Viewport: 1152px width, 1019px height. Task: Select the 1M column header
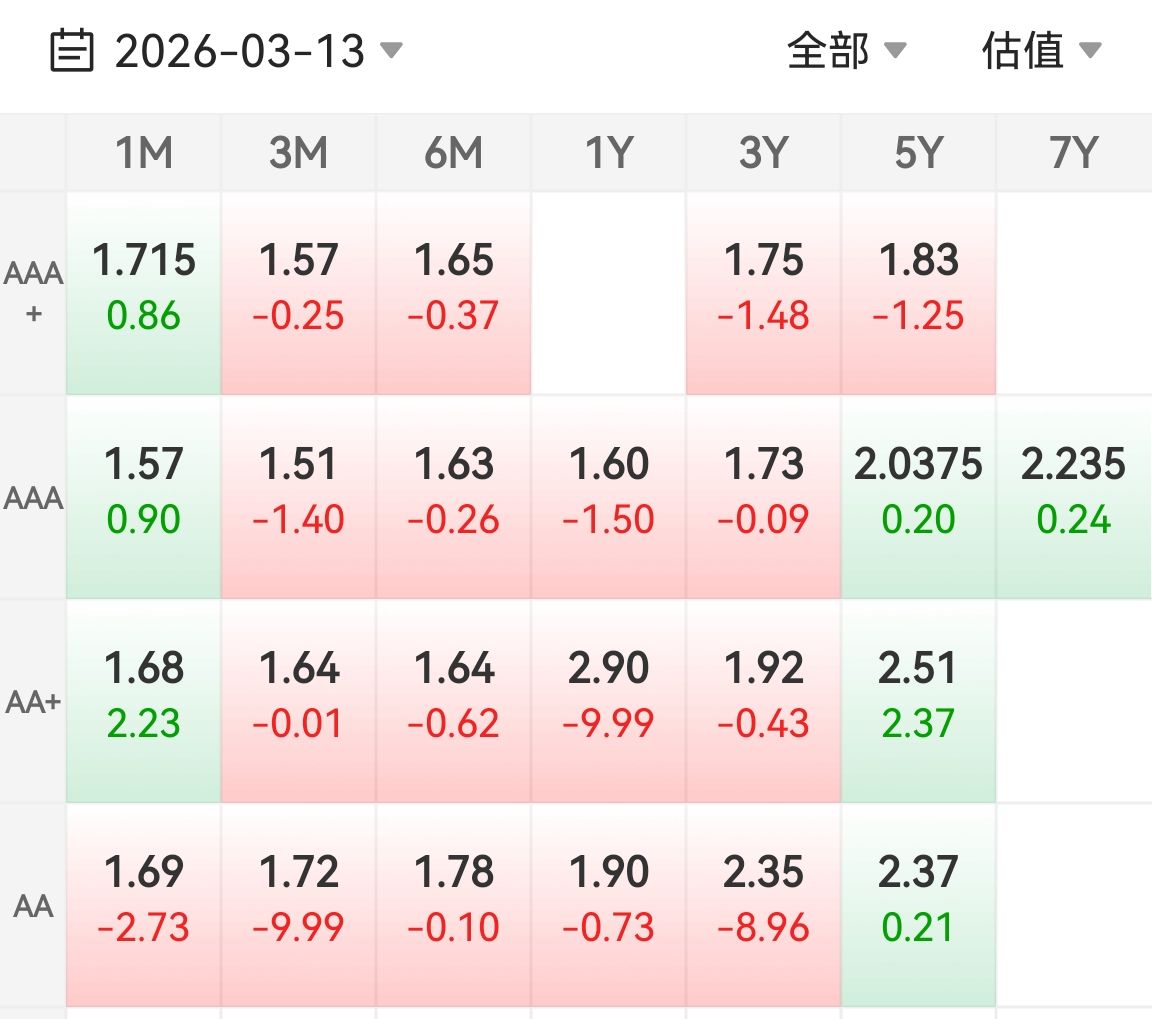141,152
